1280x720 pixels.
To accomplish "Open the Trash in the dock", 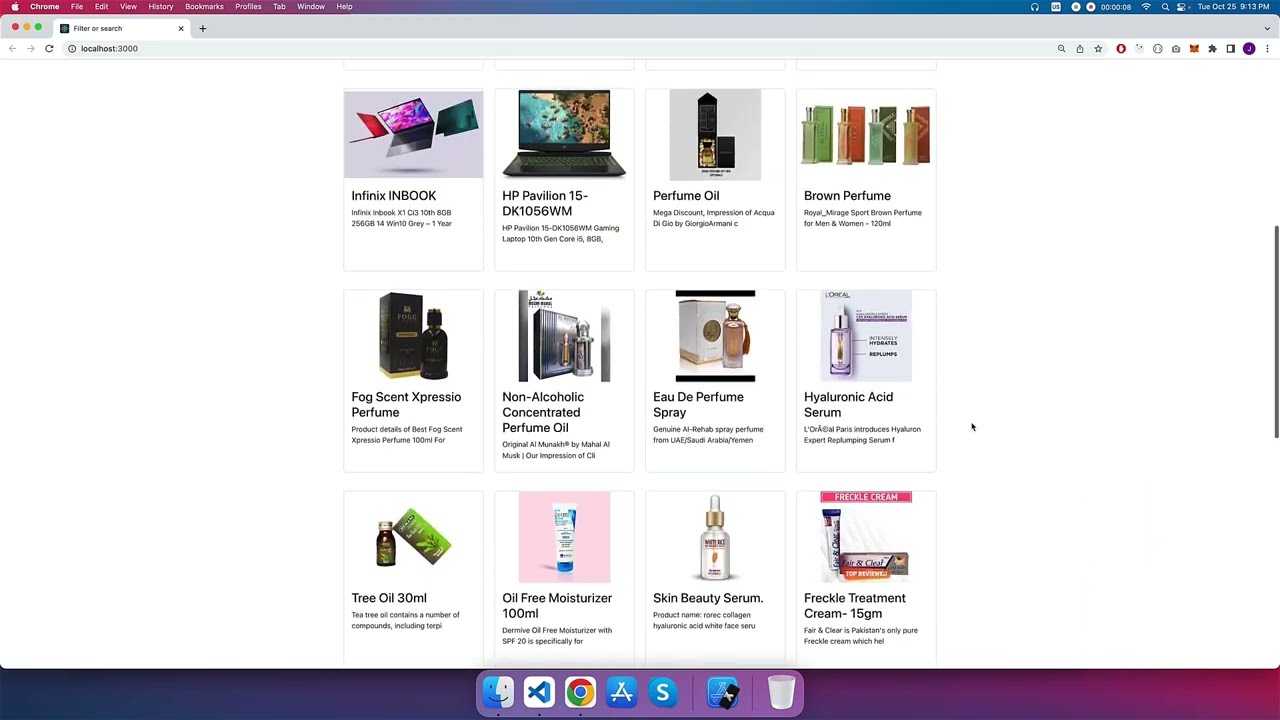I will tap(781, 692).
